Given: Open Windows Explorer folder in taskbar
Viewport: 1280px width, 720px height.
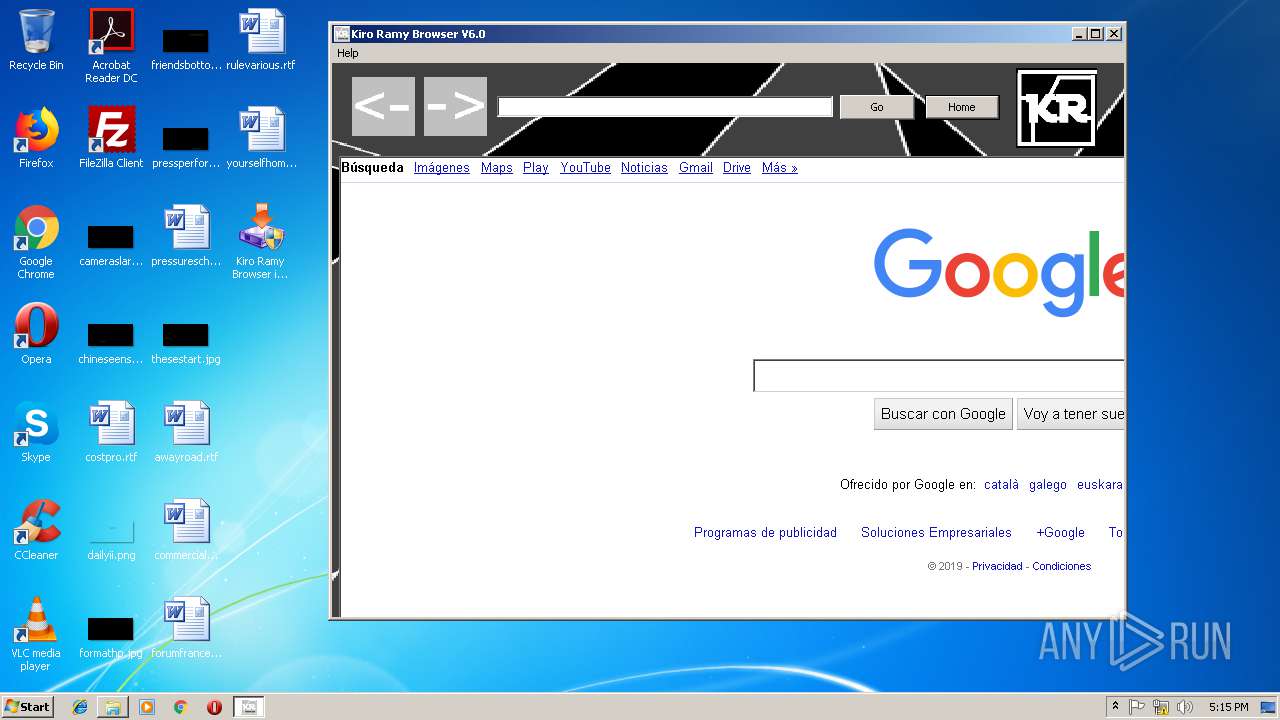Looking at the screenshot, I should pyautogui.click(x=113, y=707).
